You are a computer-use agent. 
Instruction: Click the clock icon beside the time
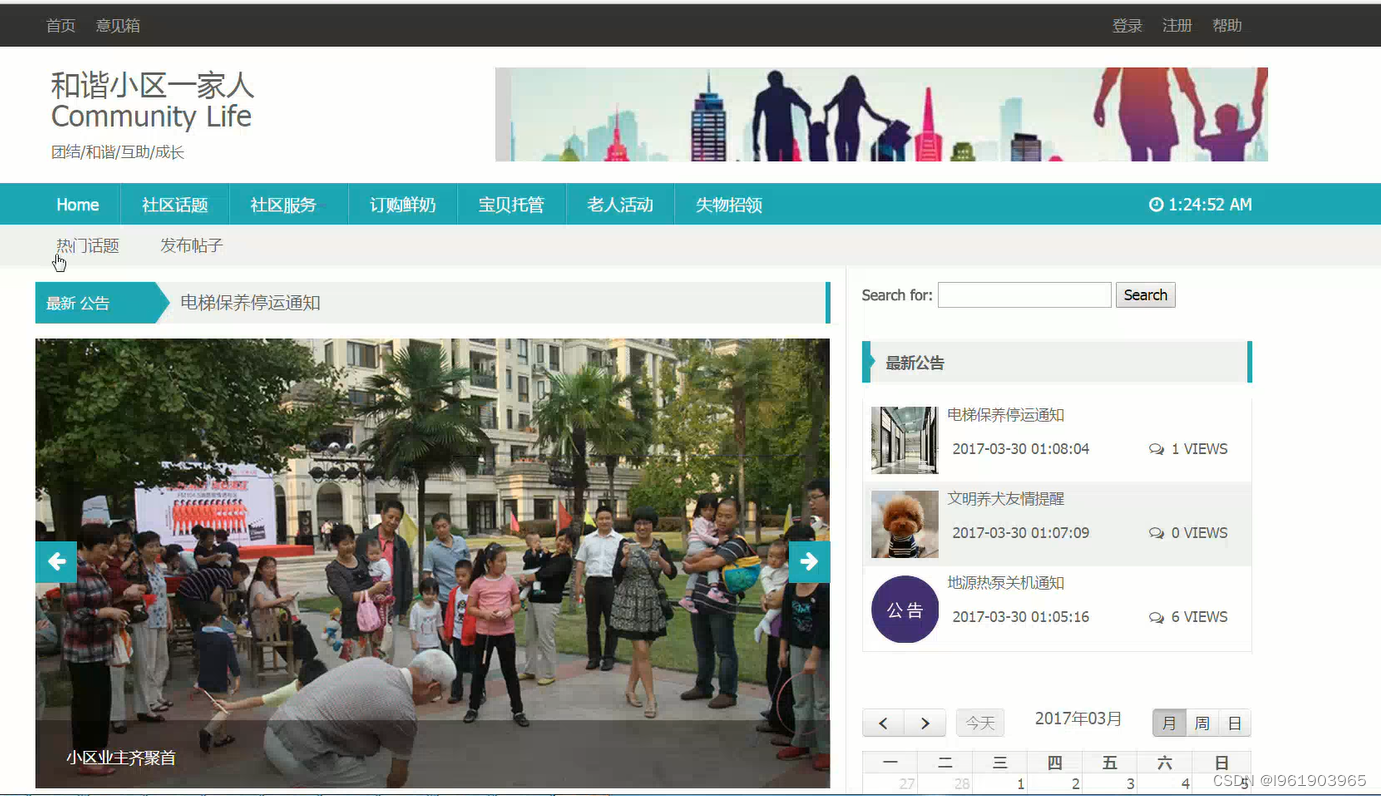[x=1156, y=205]
